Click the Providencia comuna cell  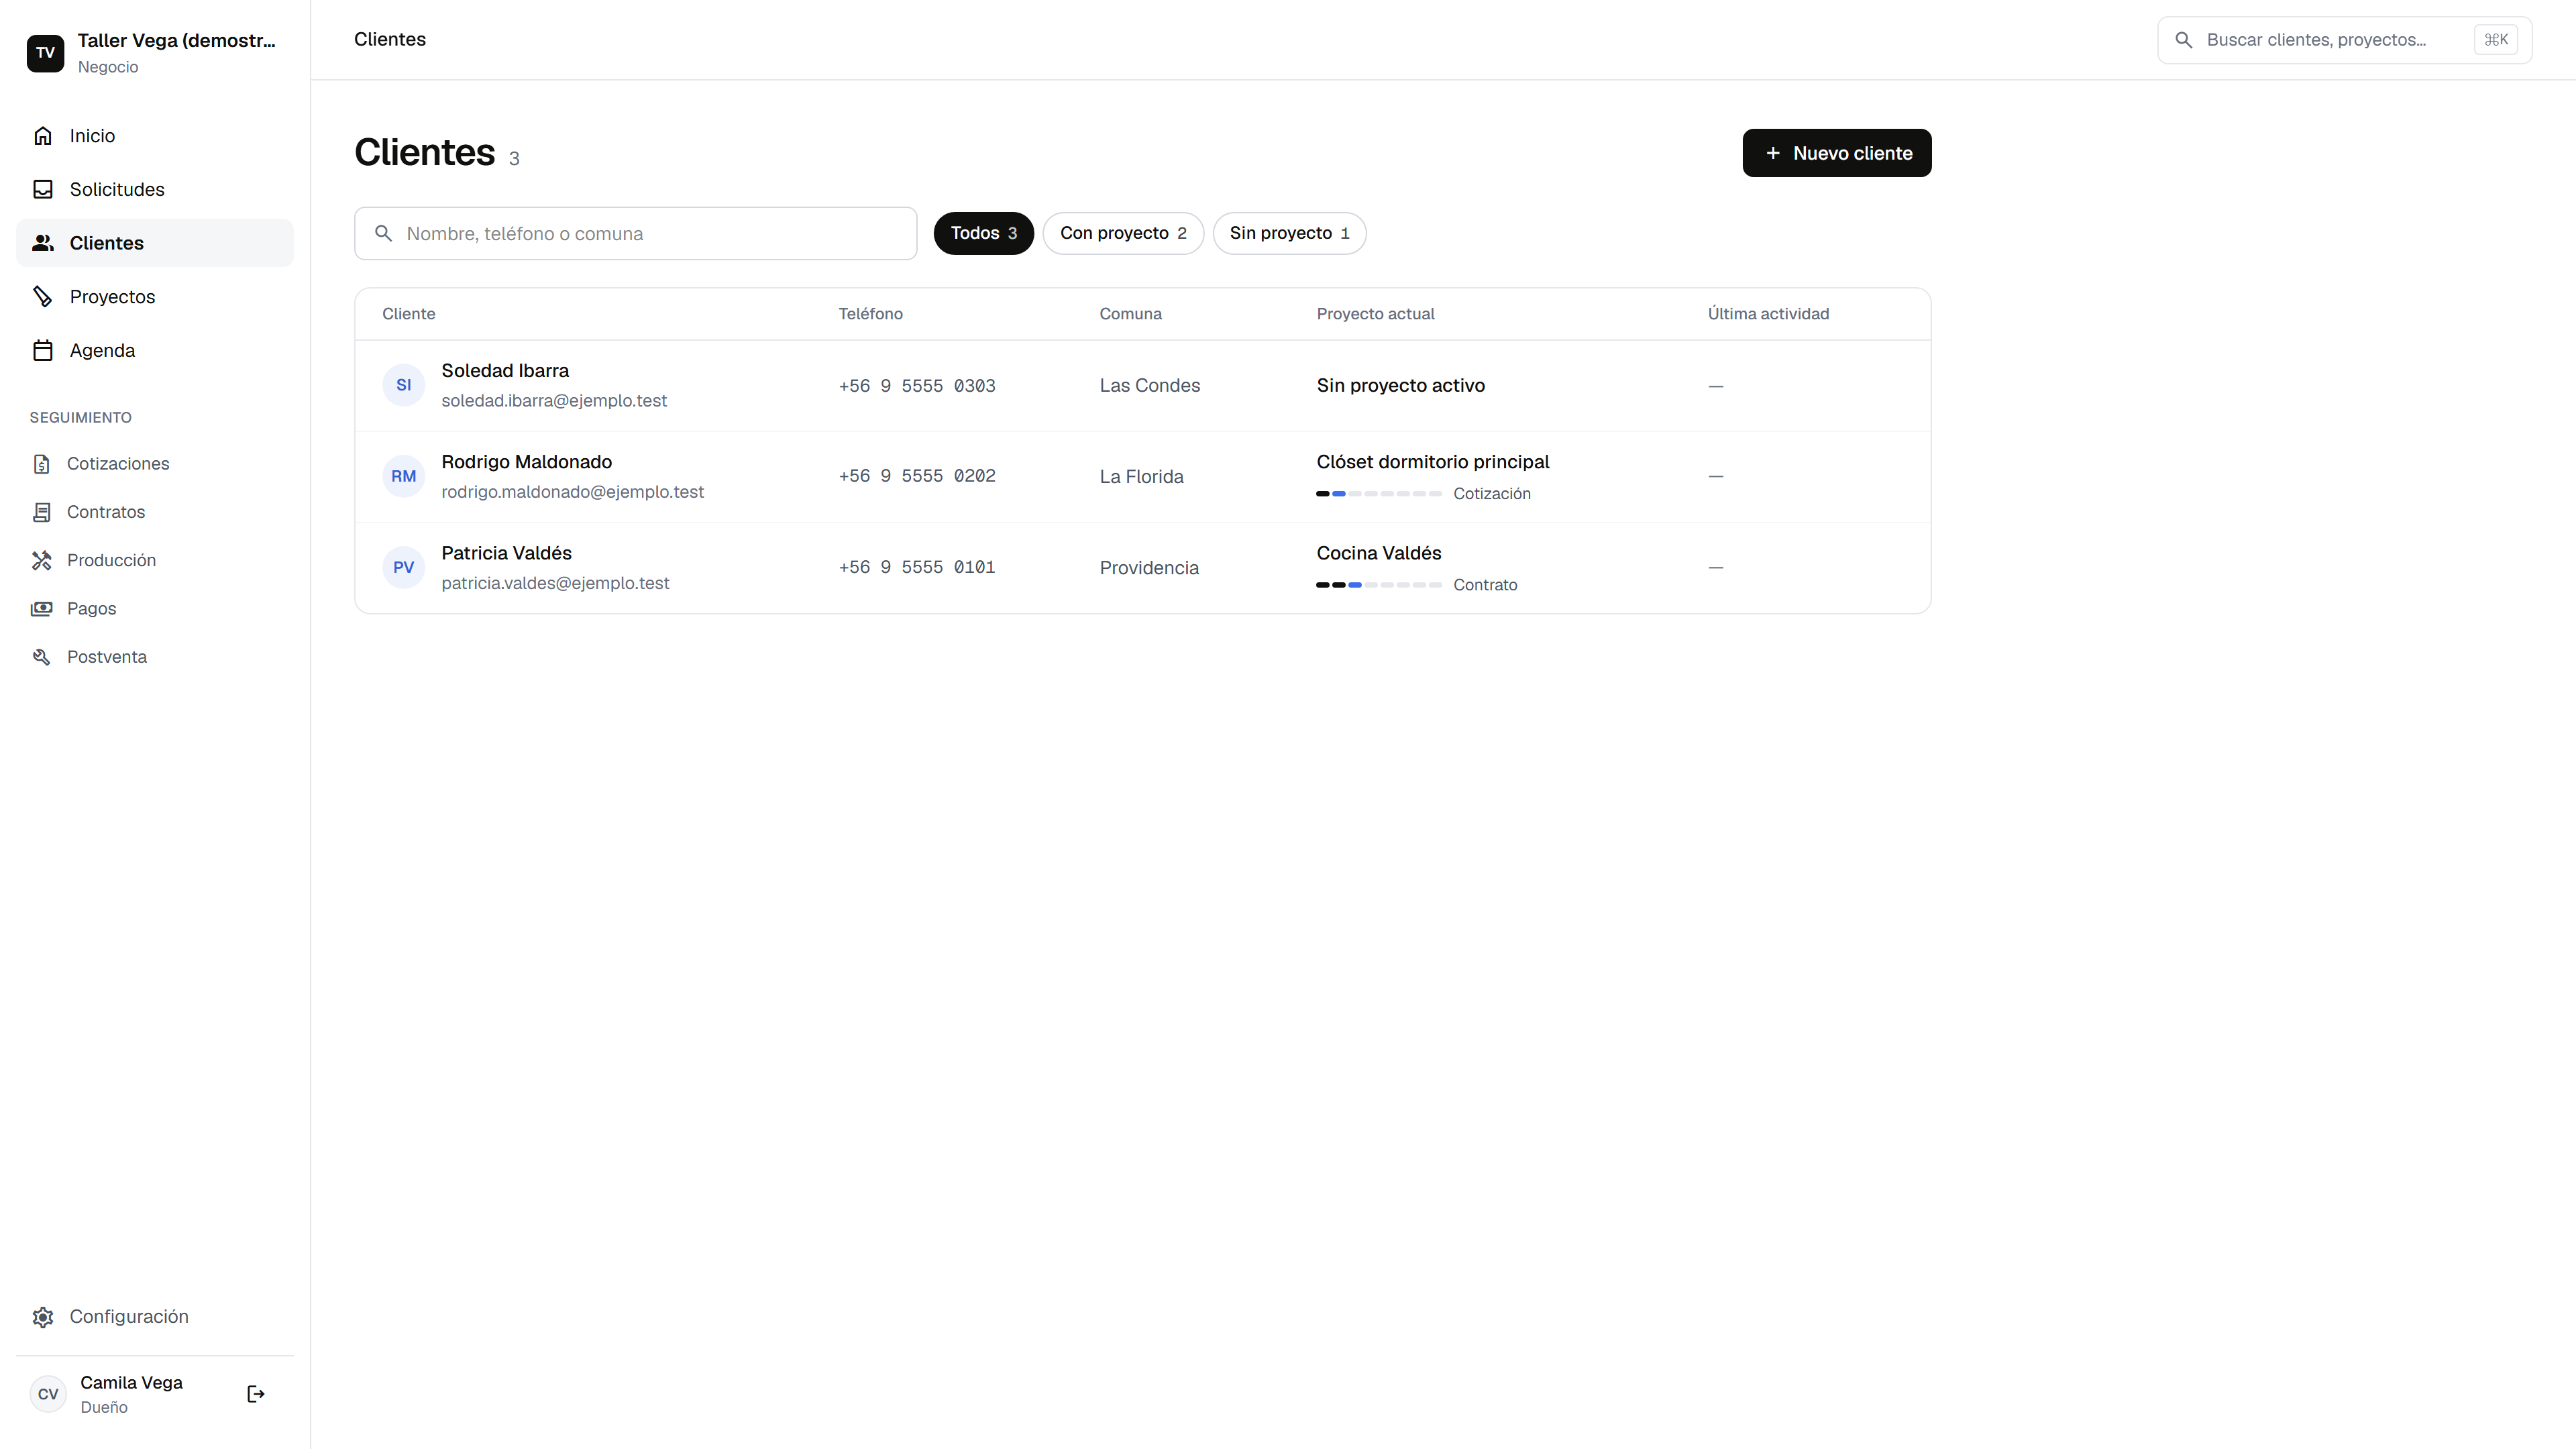coord(1149,568)
